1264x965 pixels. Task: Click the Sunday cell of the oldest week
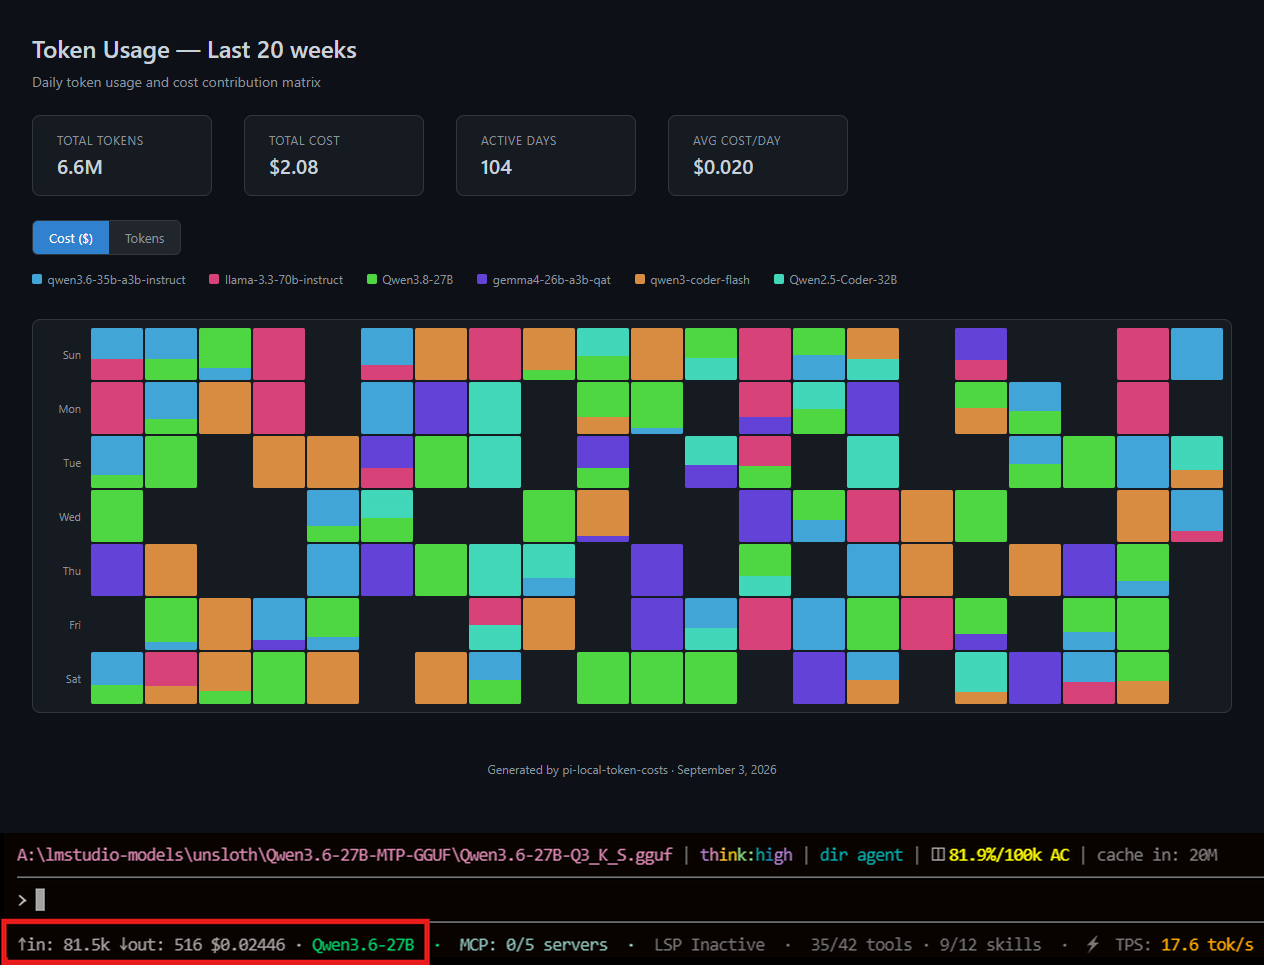coord(117,354)
